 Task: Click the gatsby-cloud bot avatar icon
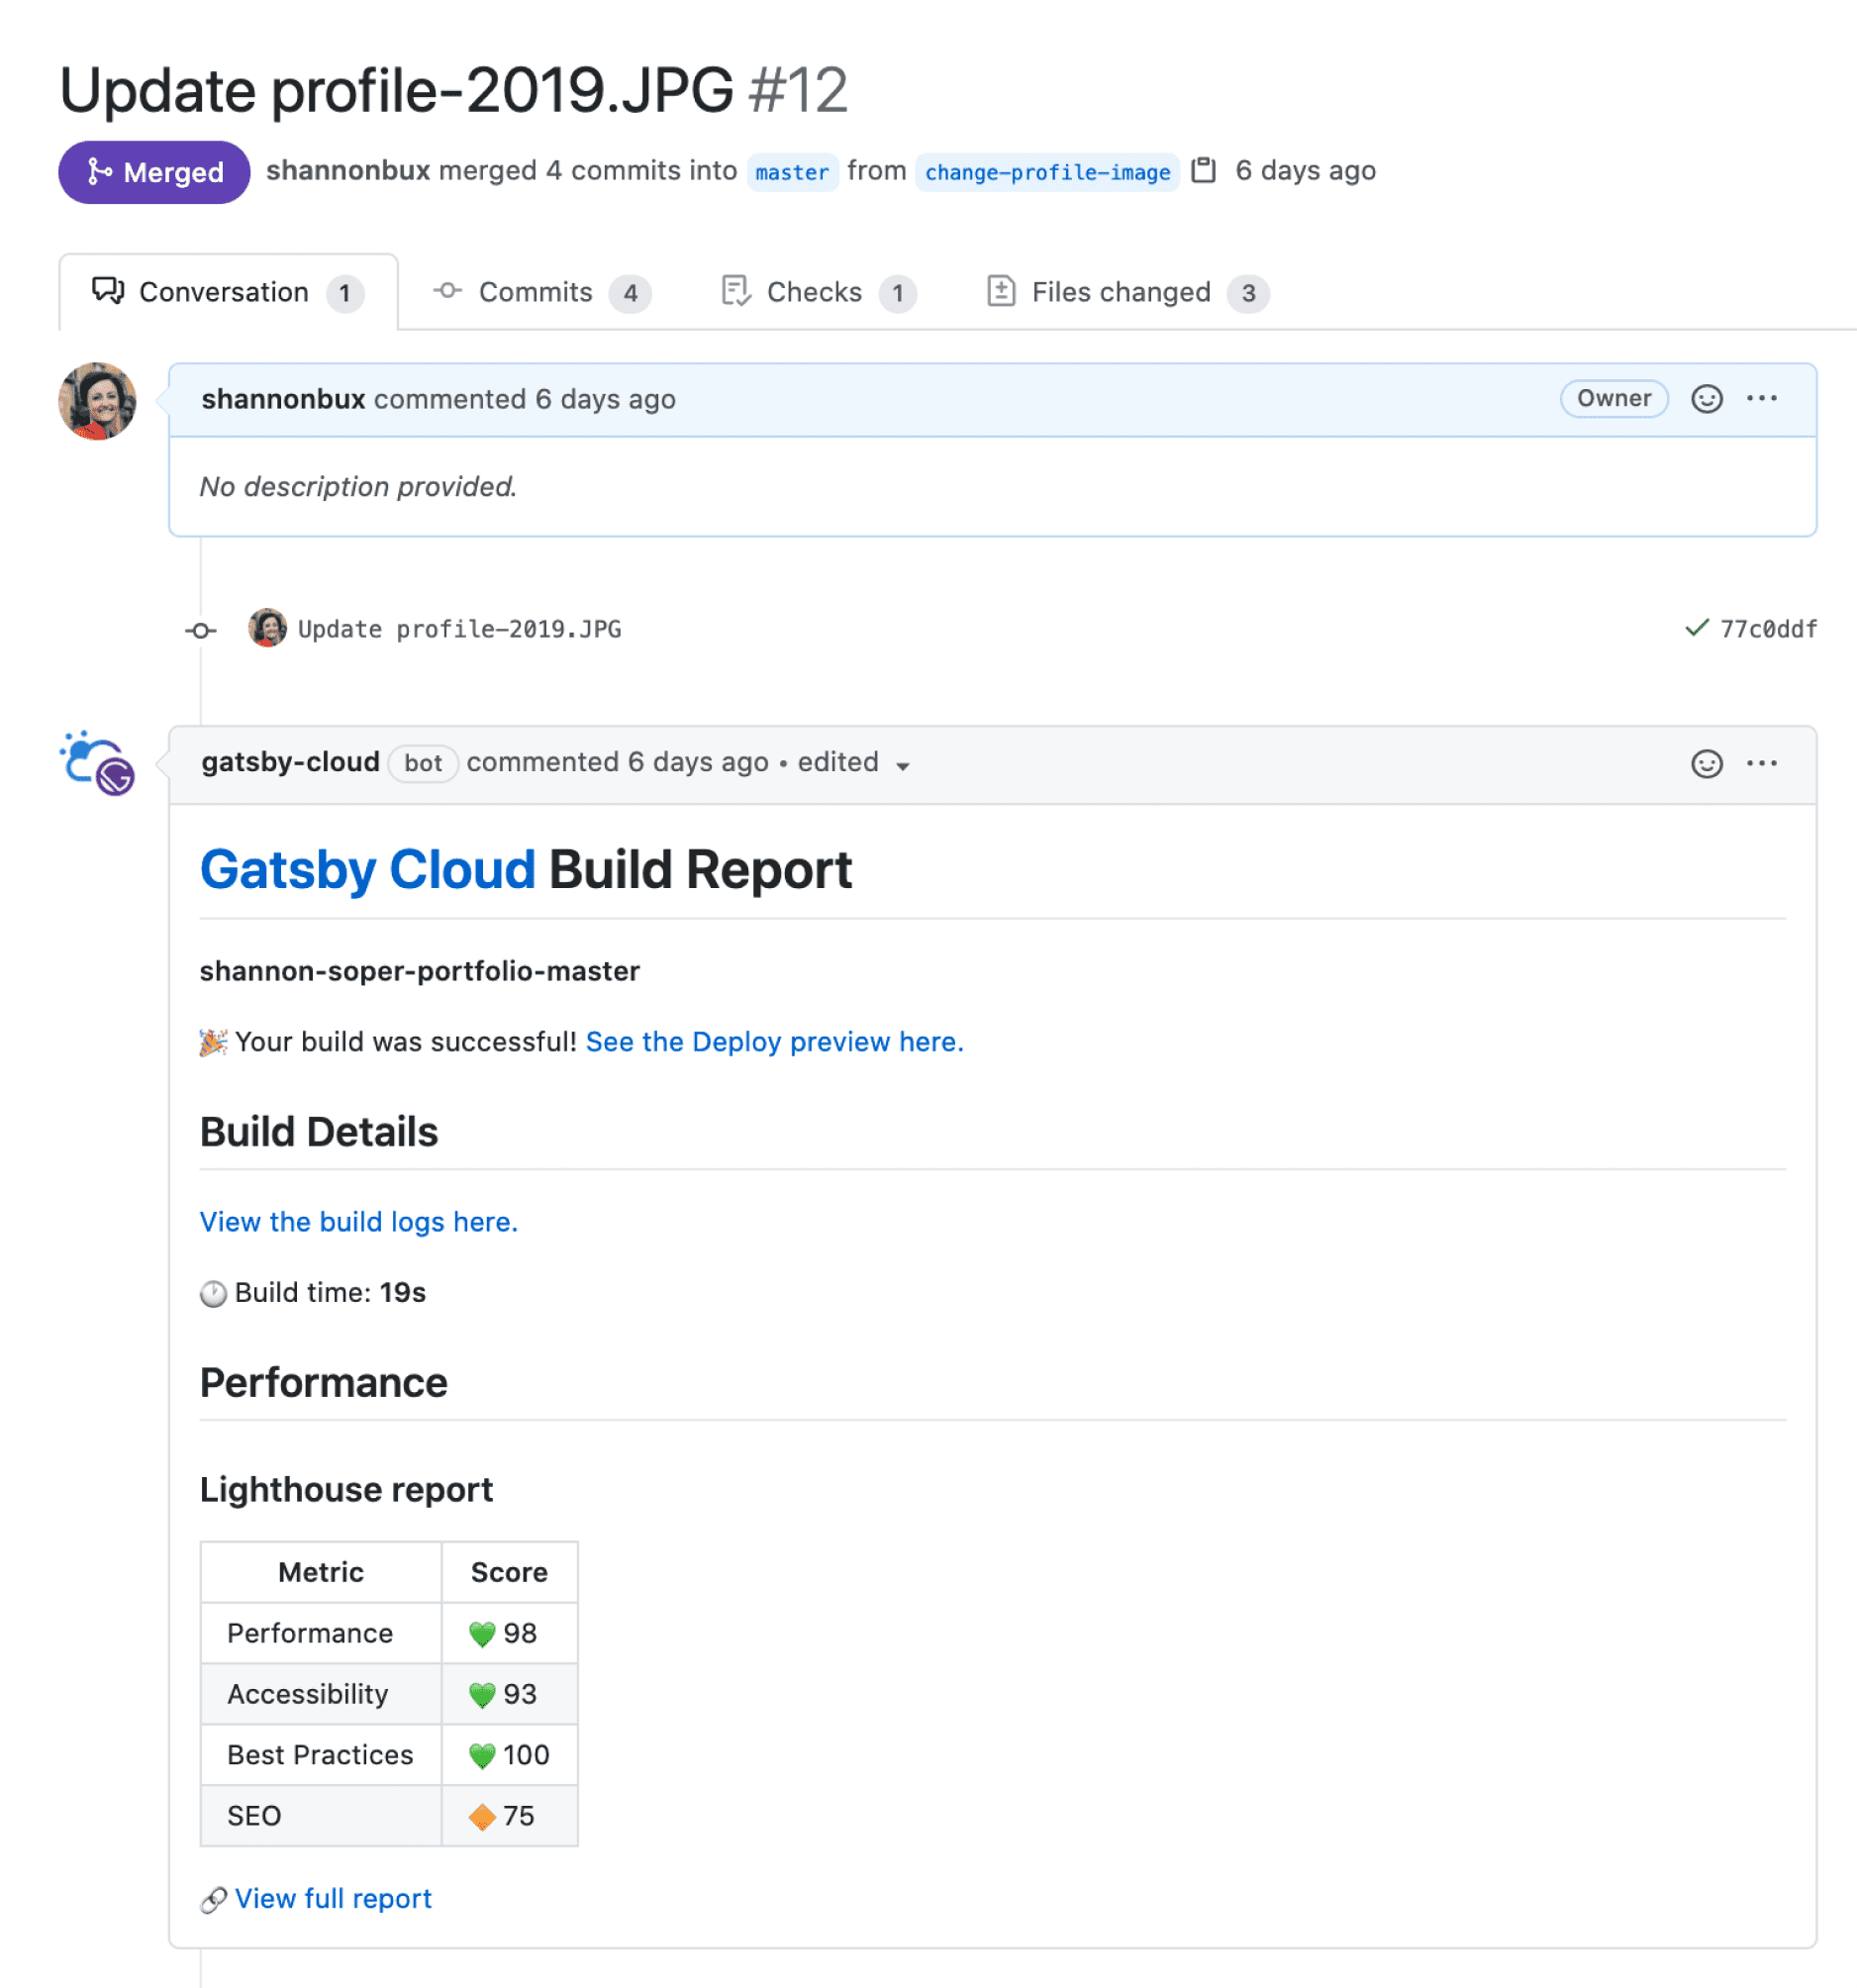pyautogui.click(x=98, y=763)
